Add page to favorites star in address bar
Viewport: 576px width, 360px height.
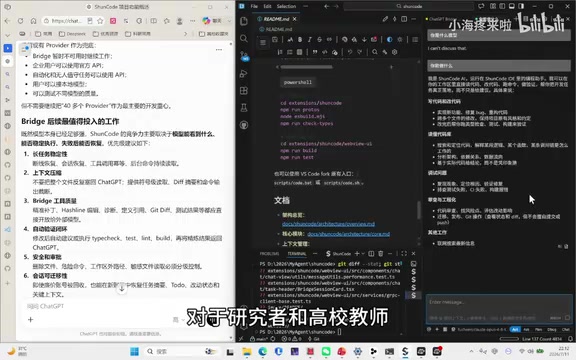click(x=100, y=21)
